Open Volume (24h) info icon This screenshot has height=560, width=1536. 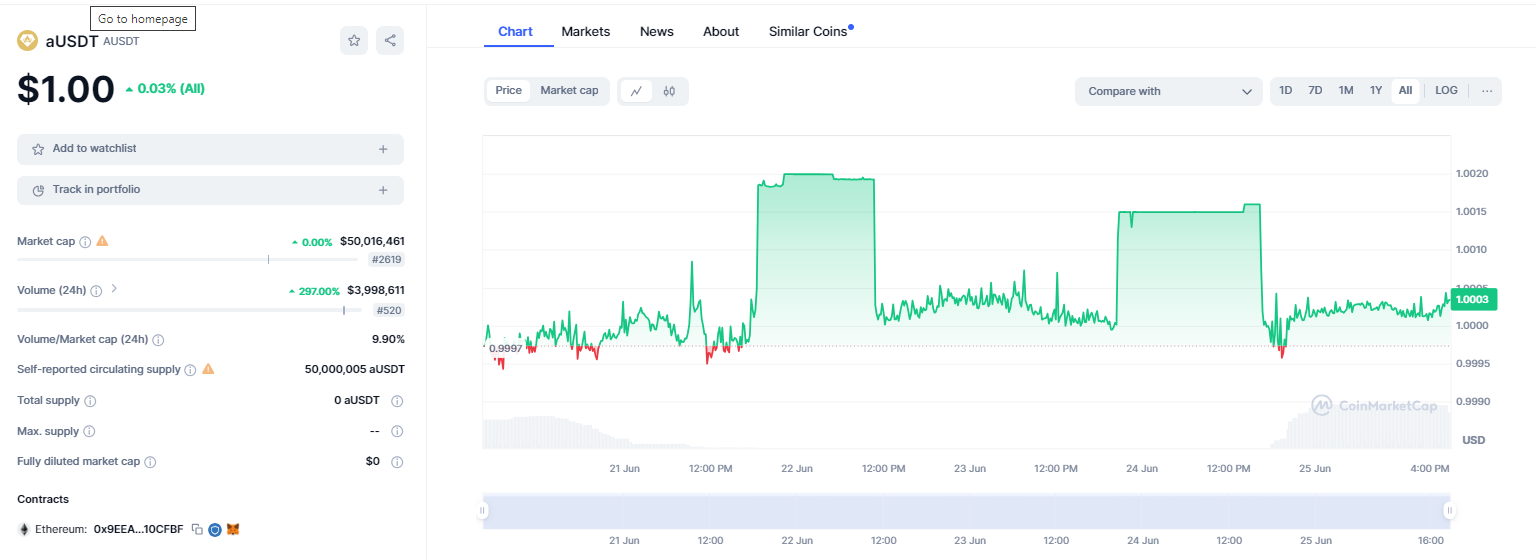96,291
